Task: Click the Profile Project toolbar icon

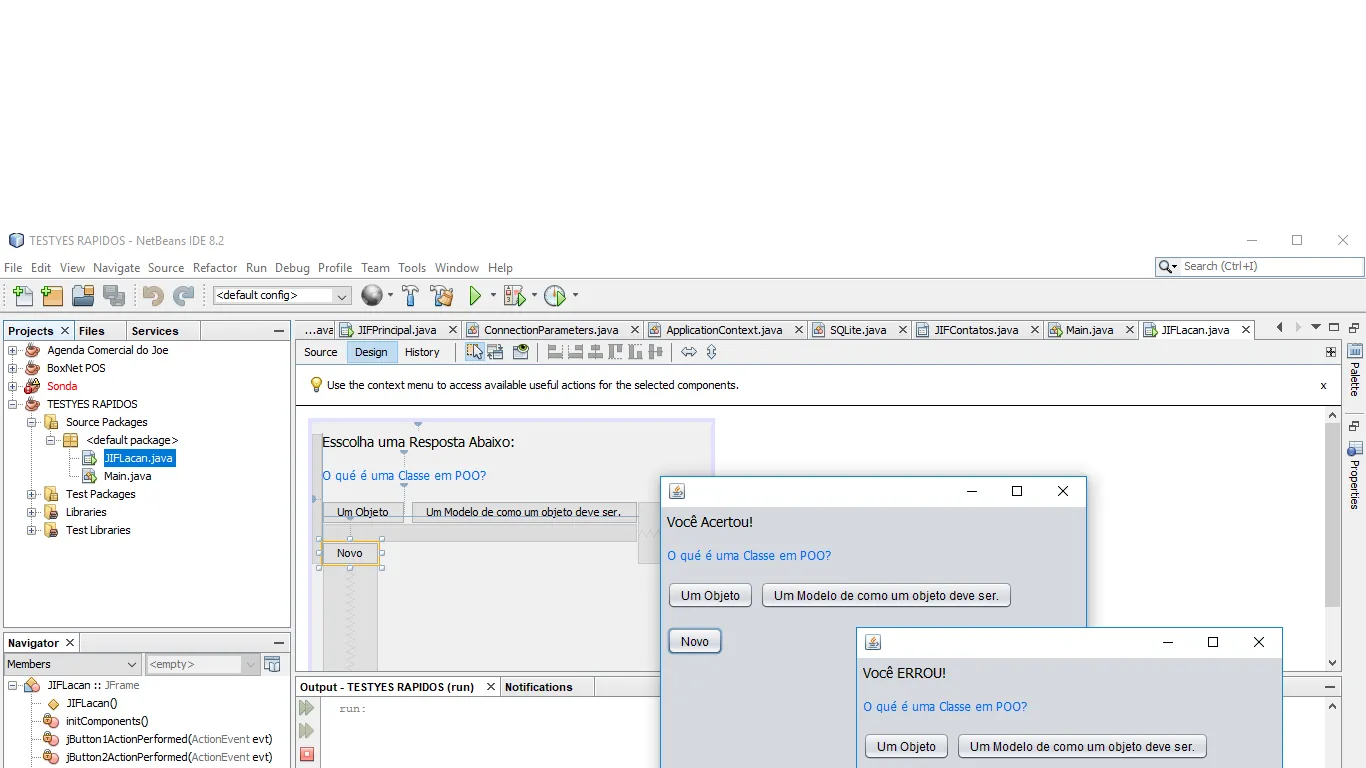Action: 555,296
